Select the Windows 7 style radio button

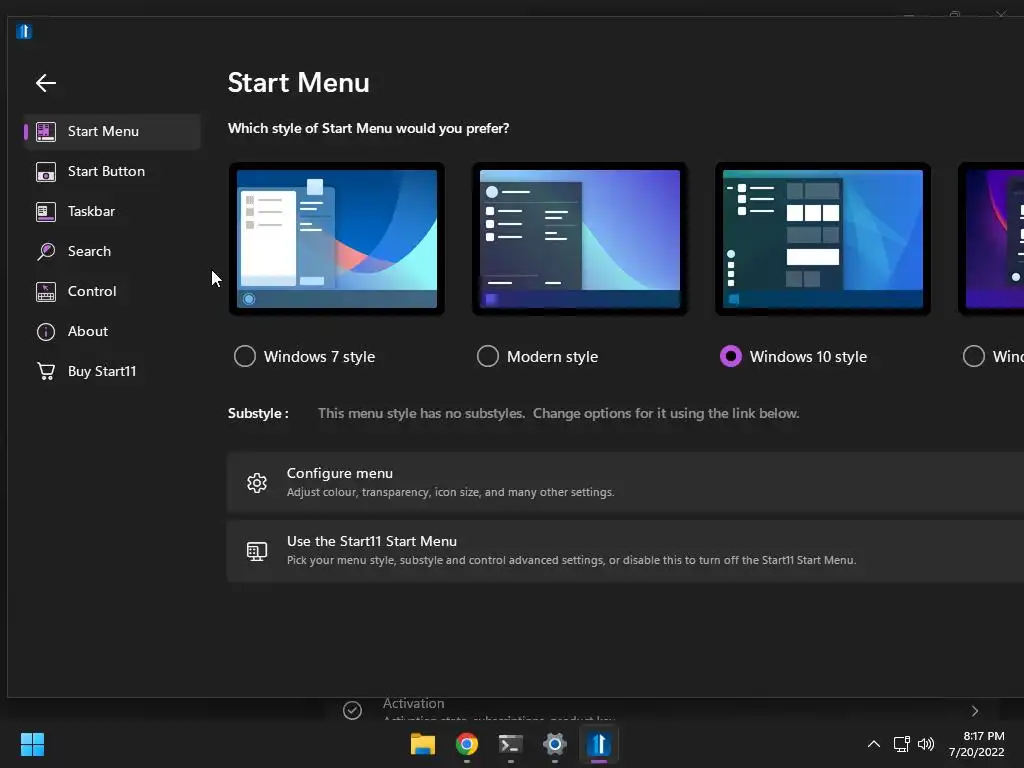(x=245, y=356)
